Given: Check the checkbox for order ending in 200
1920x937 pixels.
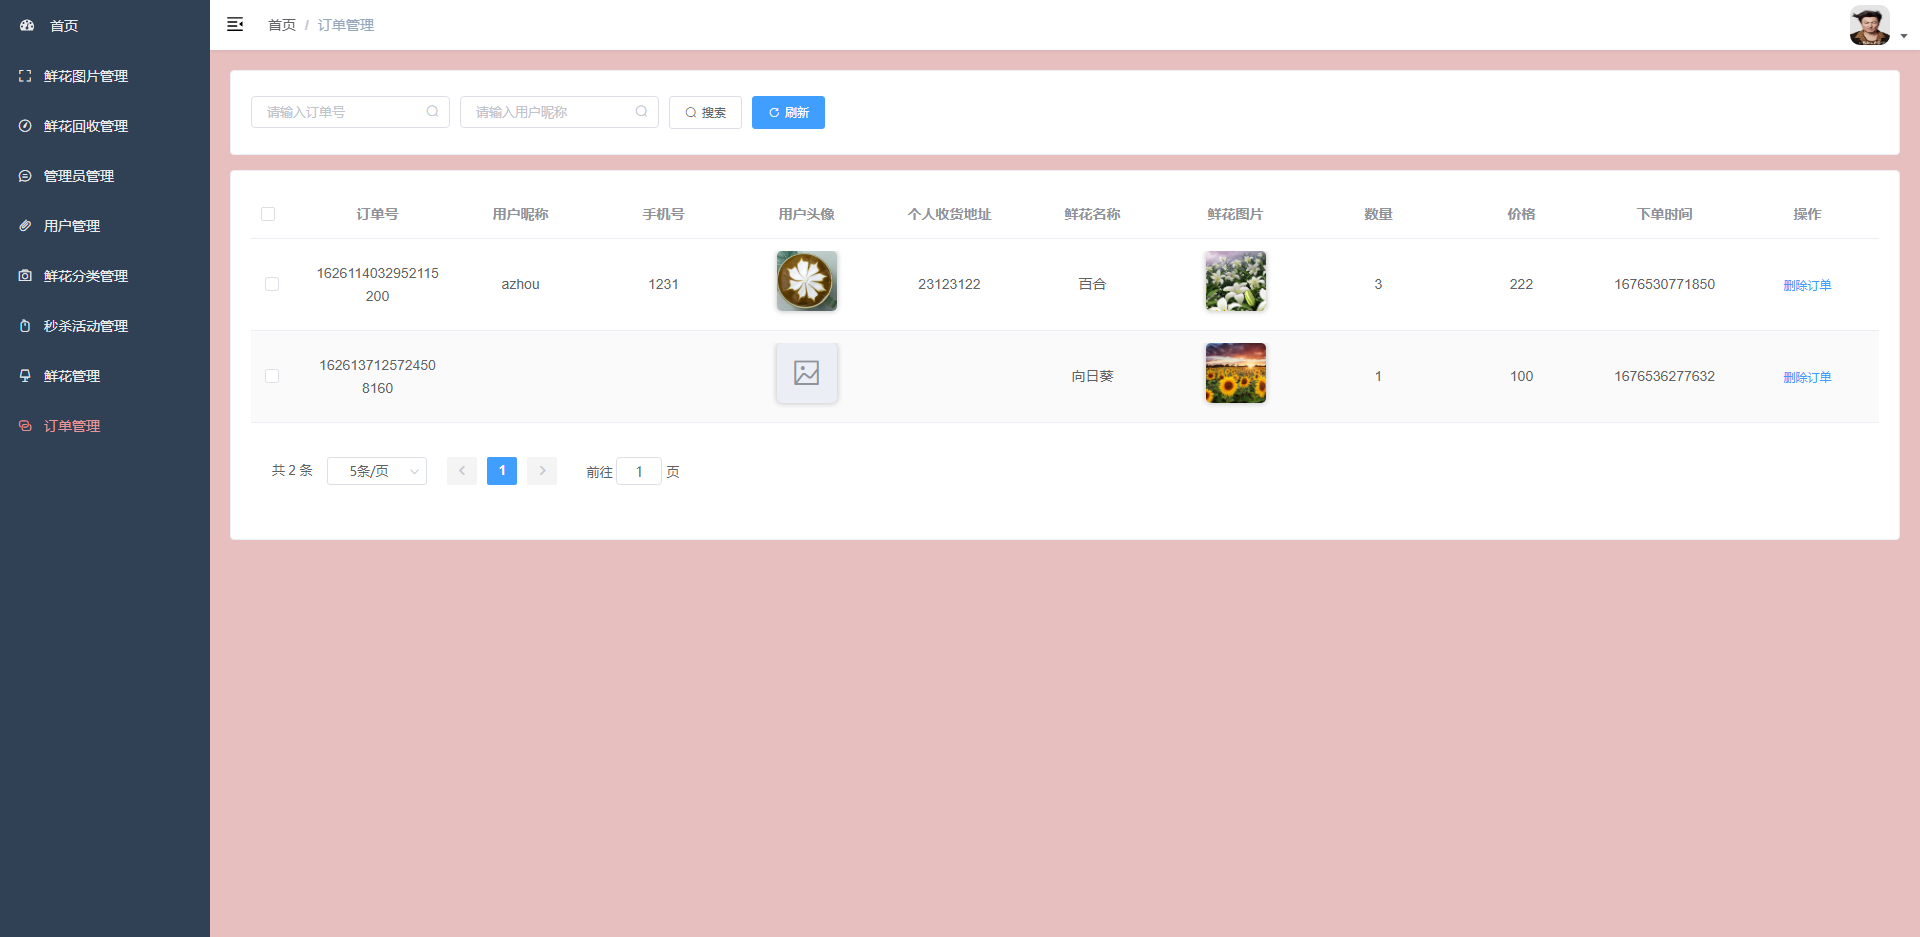Looking at the screenshot, I should tap(271, 284).
